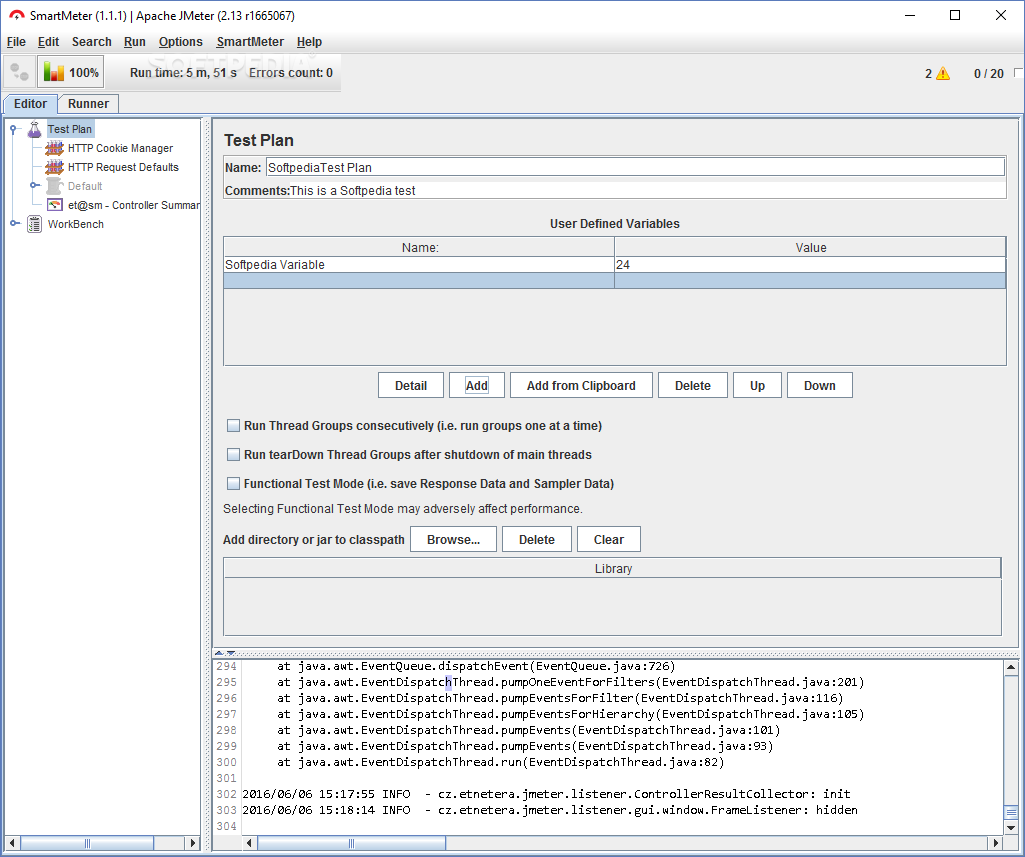Click Add from Clipboard button

coord(581,386)
